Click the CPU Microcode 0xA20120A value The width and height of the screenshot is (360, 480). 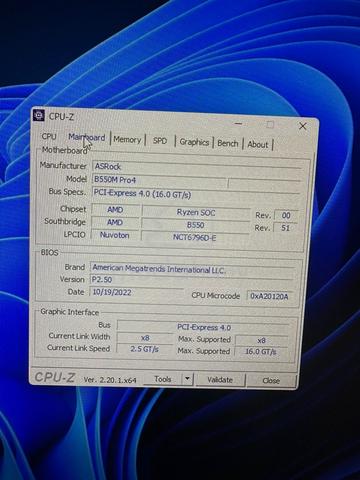[269, 296]
